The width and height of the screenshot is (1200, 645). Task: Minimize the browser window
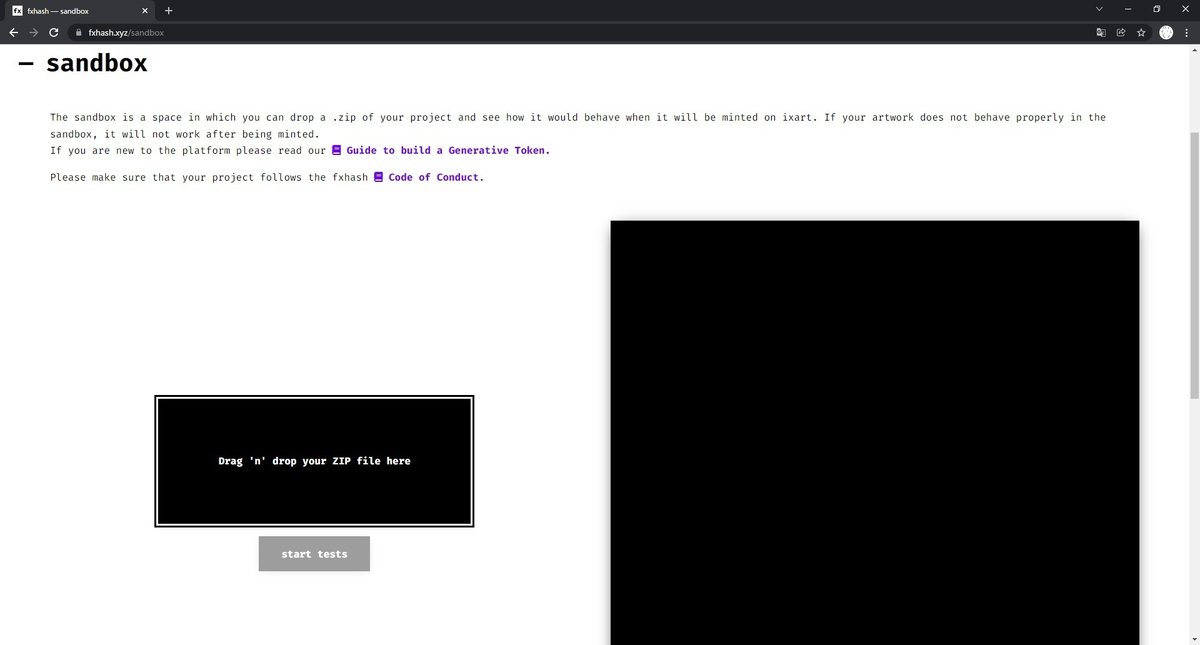point(1128,9)
